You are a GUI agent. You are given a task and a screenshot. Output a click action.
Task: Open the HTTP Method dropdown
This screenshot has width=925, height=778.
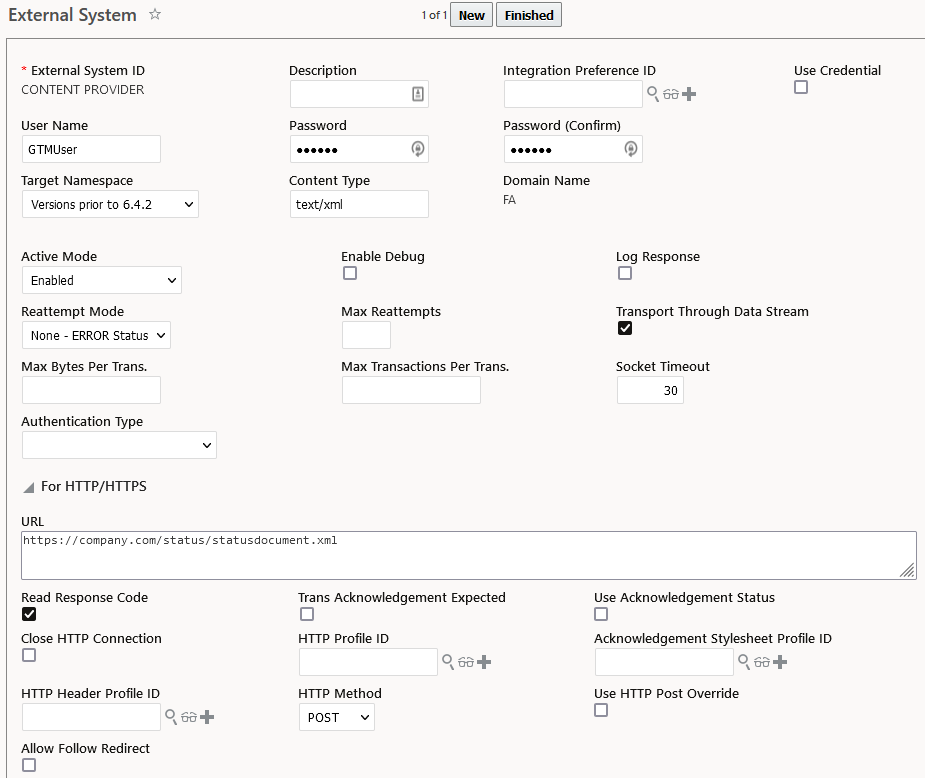pyautogui.click(x=336, y=717)
